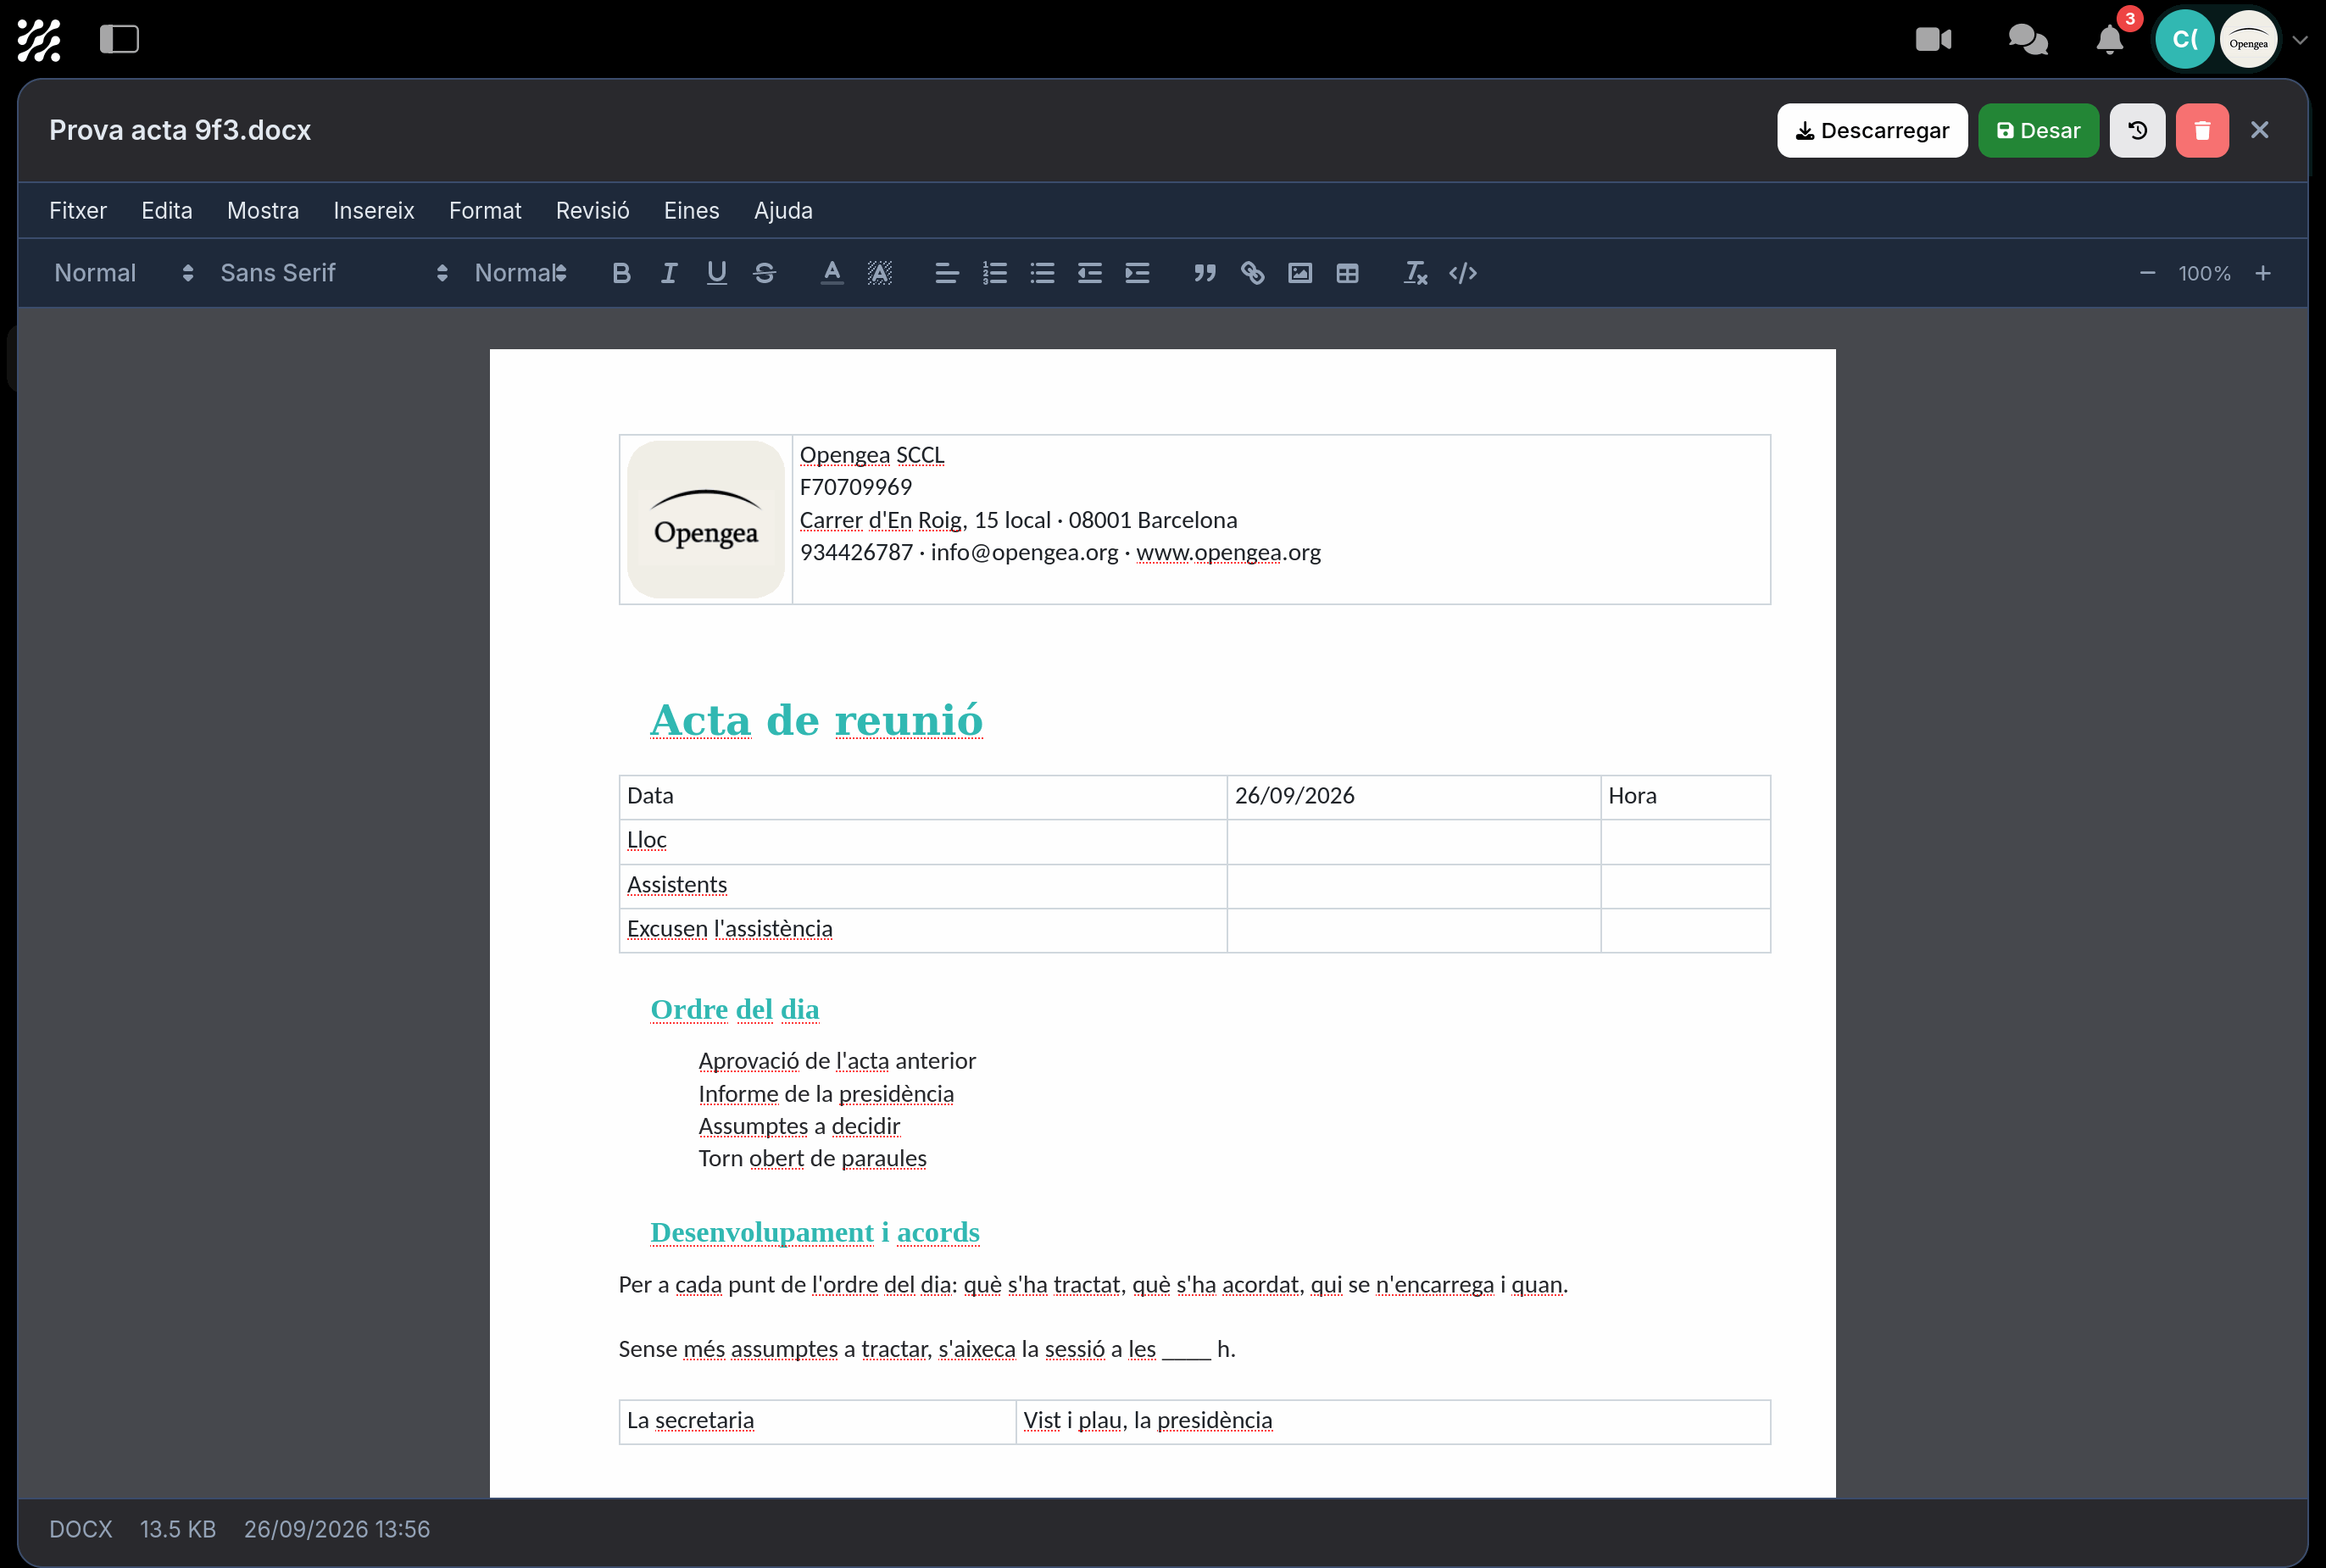Insert a table from the toolbar

1348,273
